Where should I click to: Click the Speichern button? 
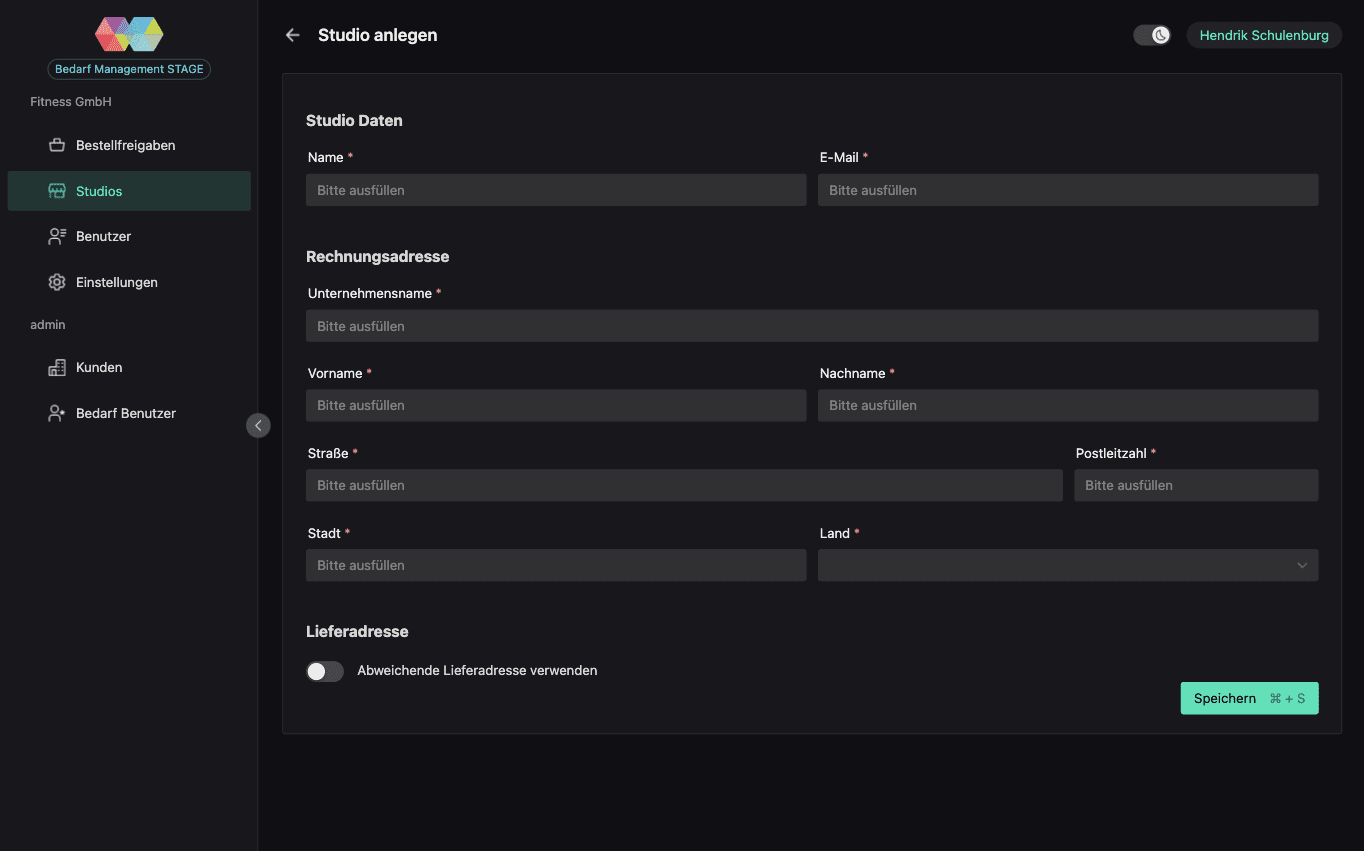click(1249, 698)
